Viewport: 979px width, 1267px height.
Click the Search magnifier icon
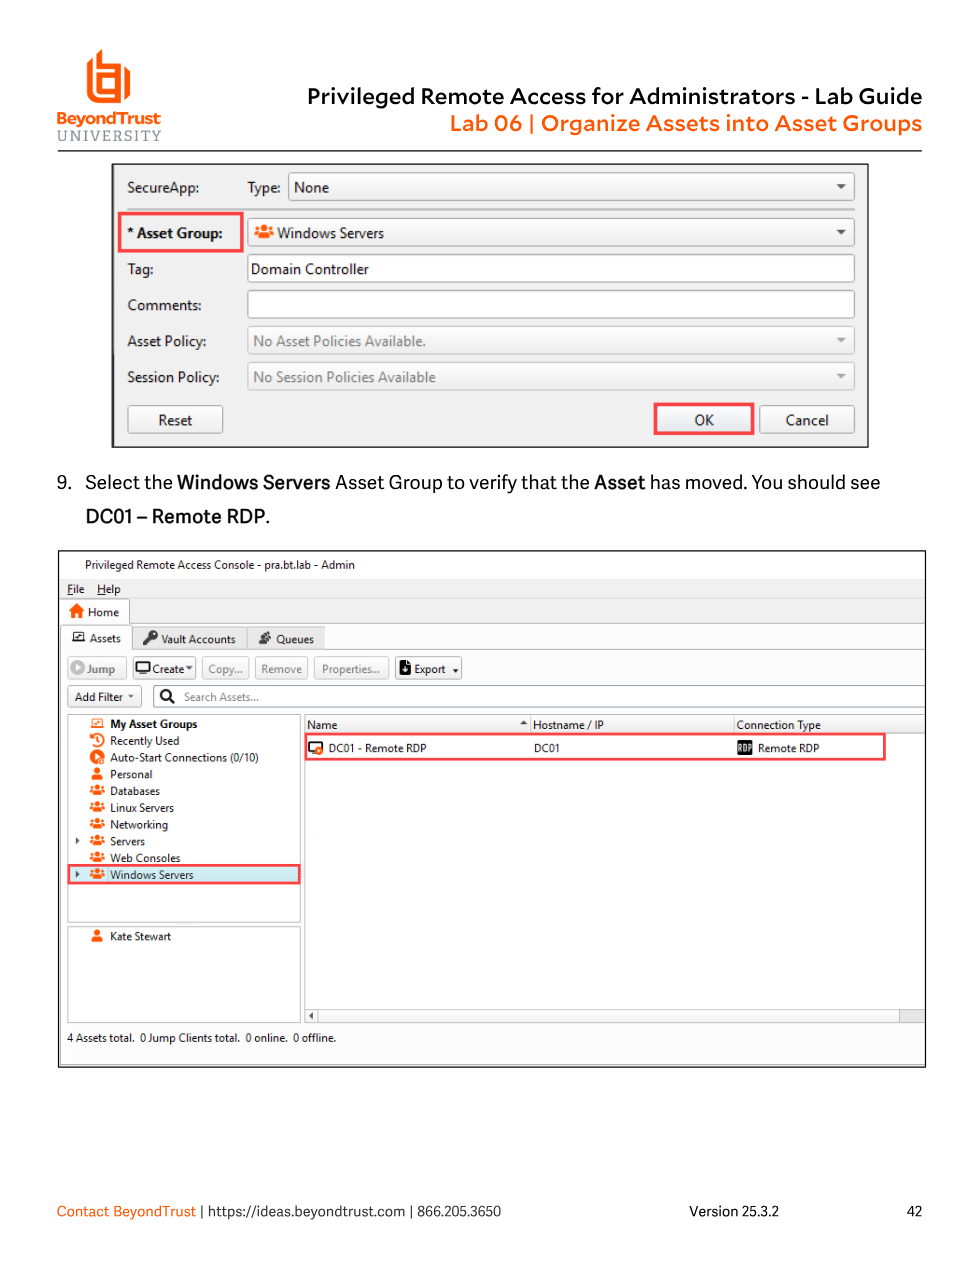click(167, 696)
